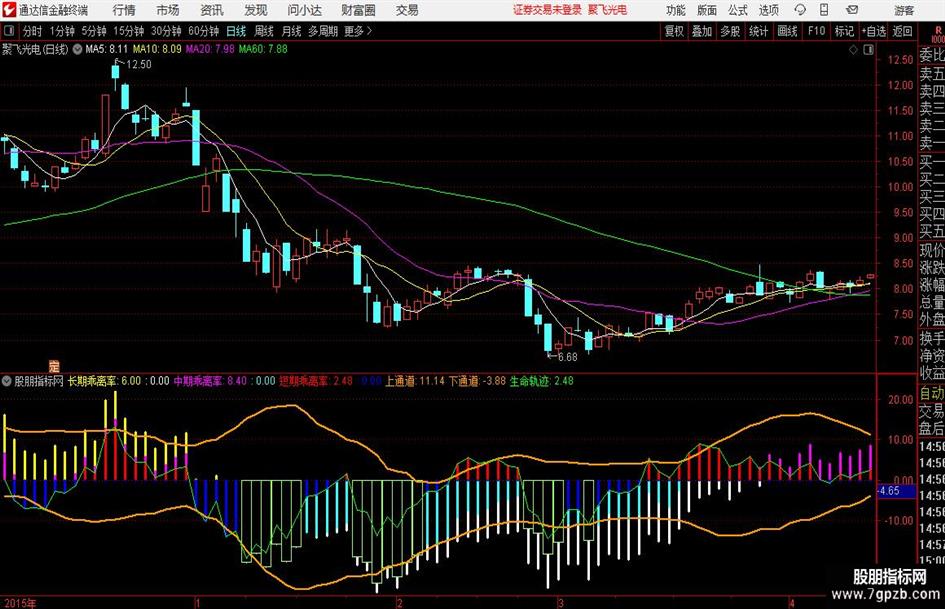945x609 pixels.
Task: Click the 返回 back button
Action: pos(902,31)
